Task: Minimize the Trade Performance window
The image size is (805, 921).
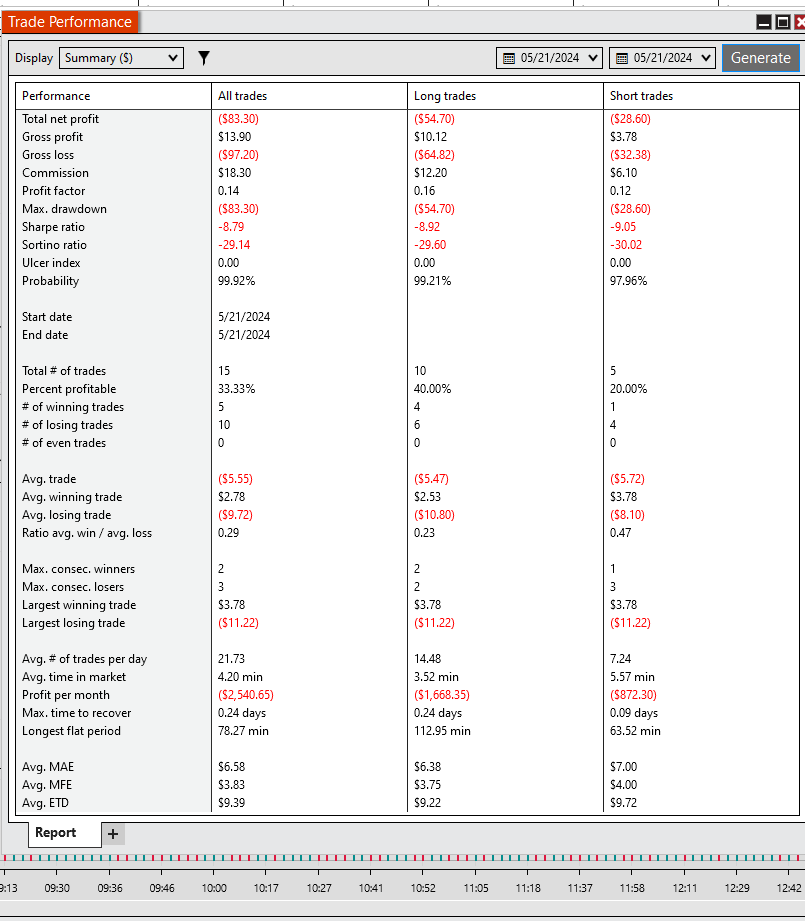Action: click(763, 22)
